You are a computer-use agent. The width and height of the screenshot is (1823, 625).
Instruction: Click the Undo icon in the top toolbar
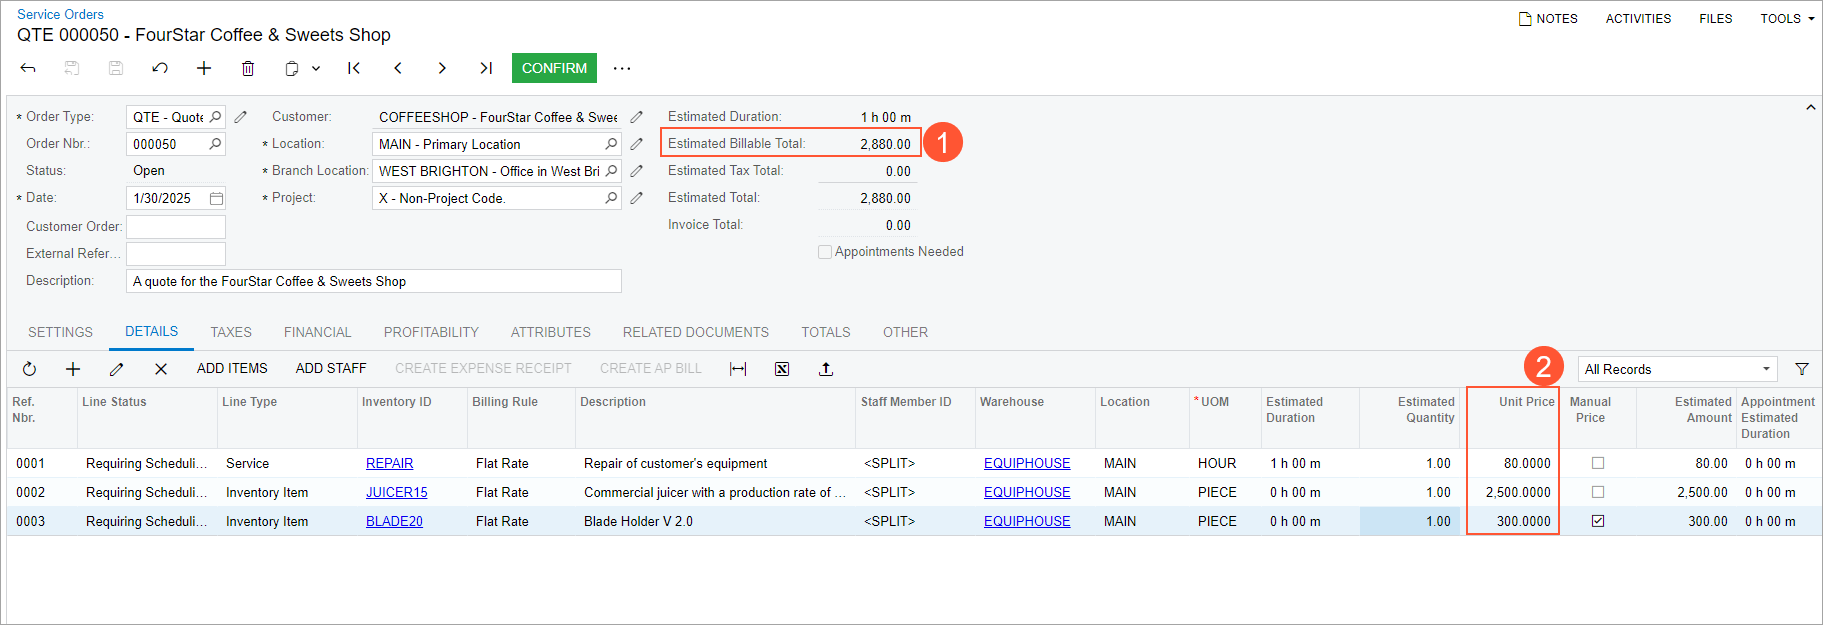click(160, 68)
